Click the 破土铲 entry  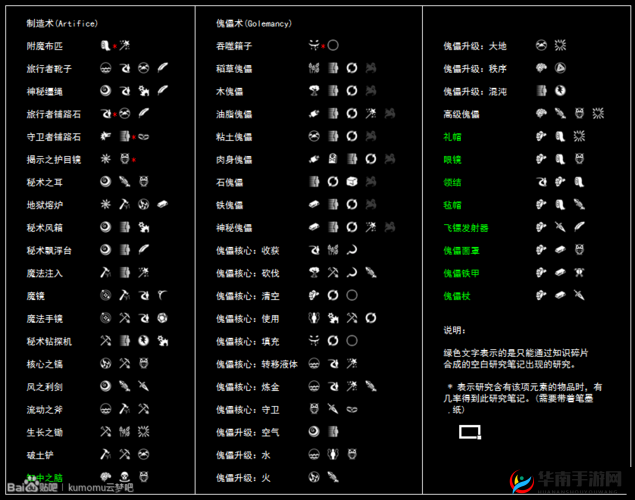pyautogui.click(x=40, y=455)
